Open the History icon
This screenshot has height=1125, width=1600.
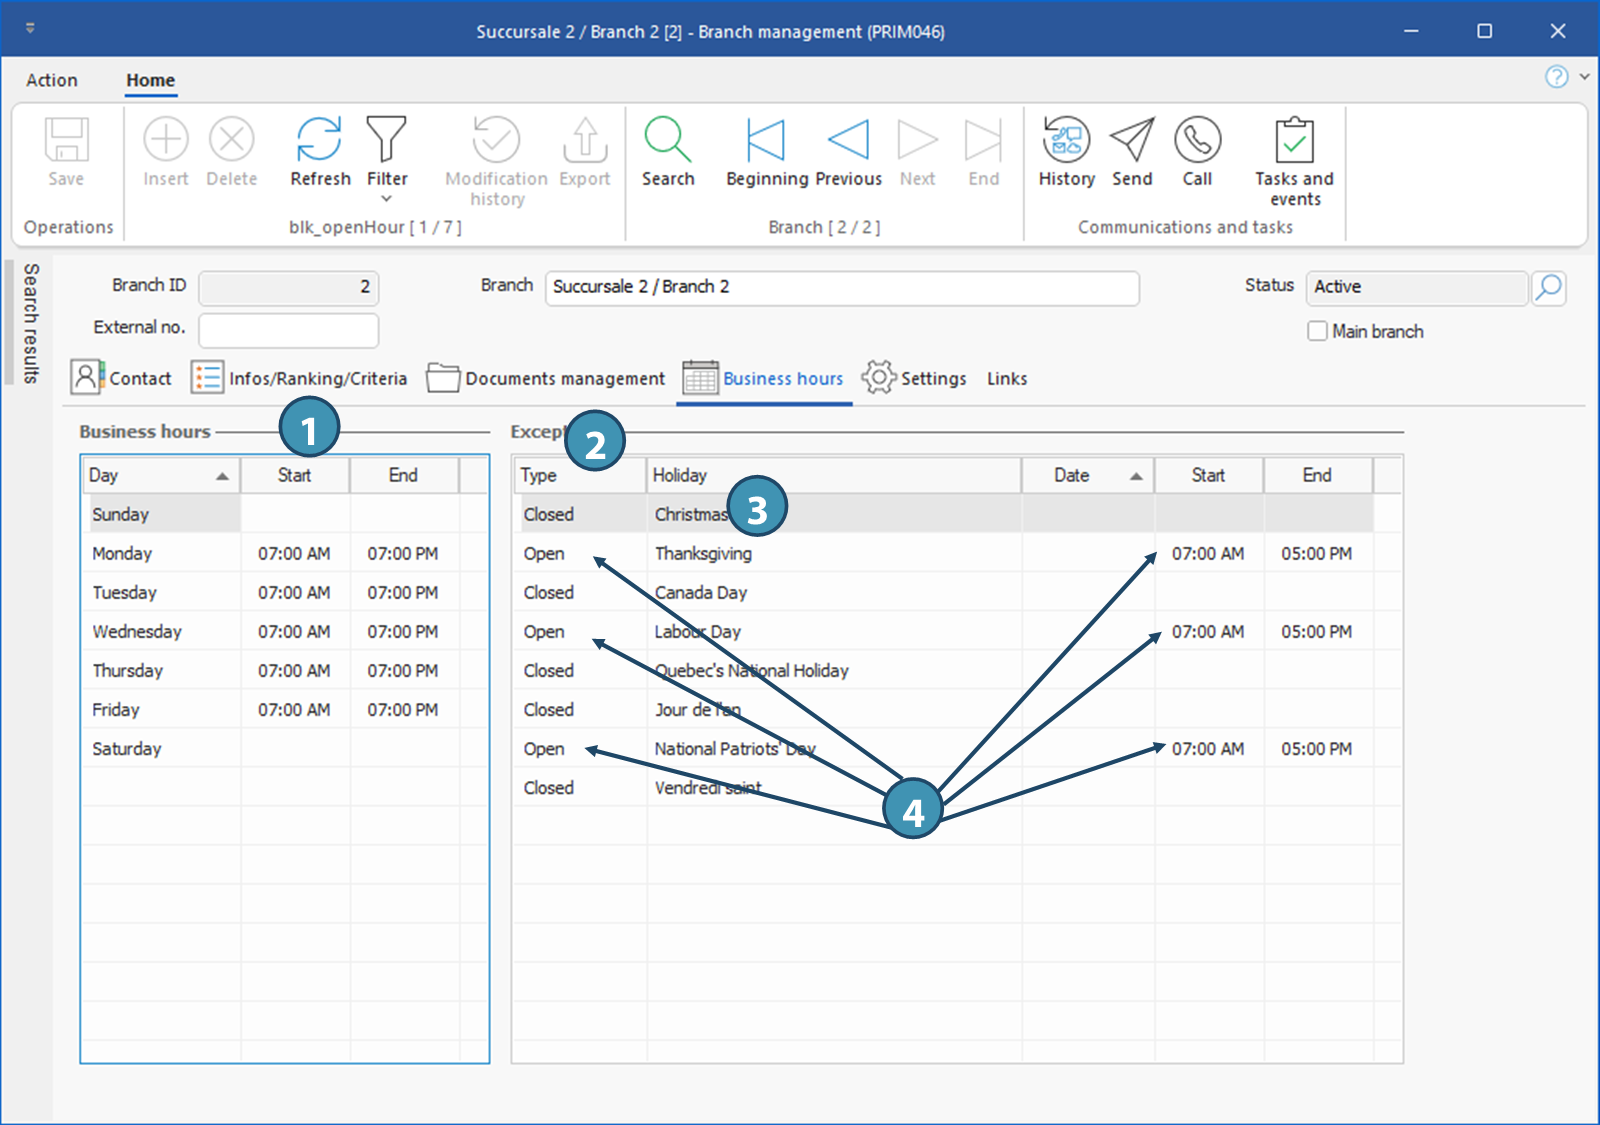click(x=1066, y=140)
